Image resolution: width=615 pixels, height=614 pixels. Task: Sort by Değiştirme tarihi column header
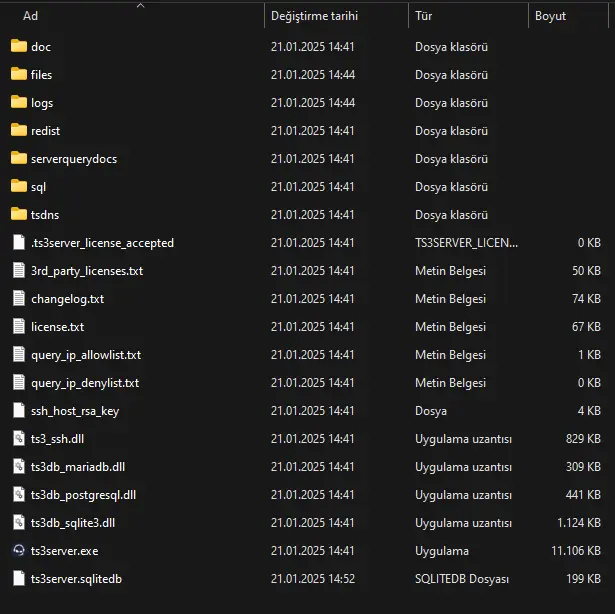tap(314, 16)
